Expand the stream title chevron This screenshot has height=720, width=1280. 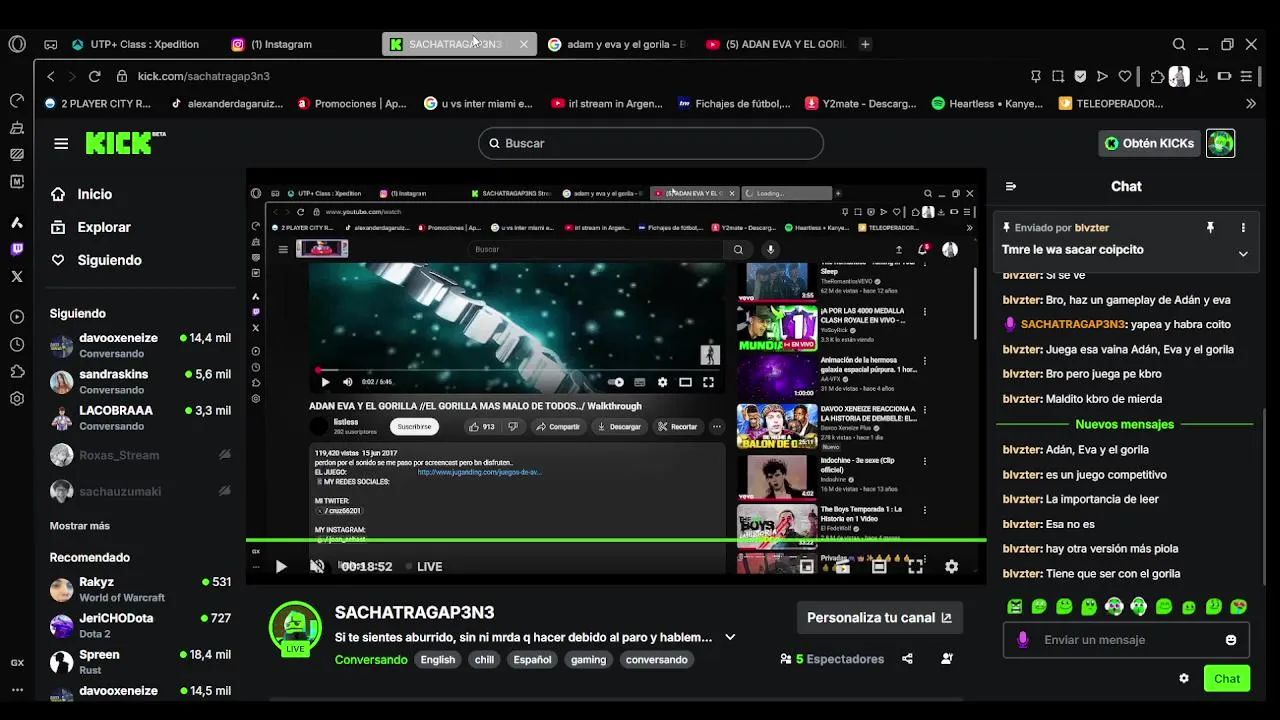[x=730, y=637]
